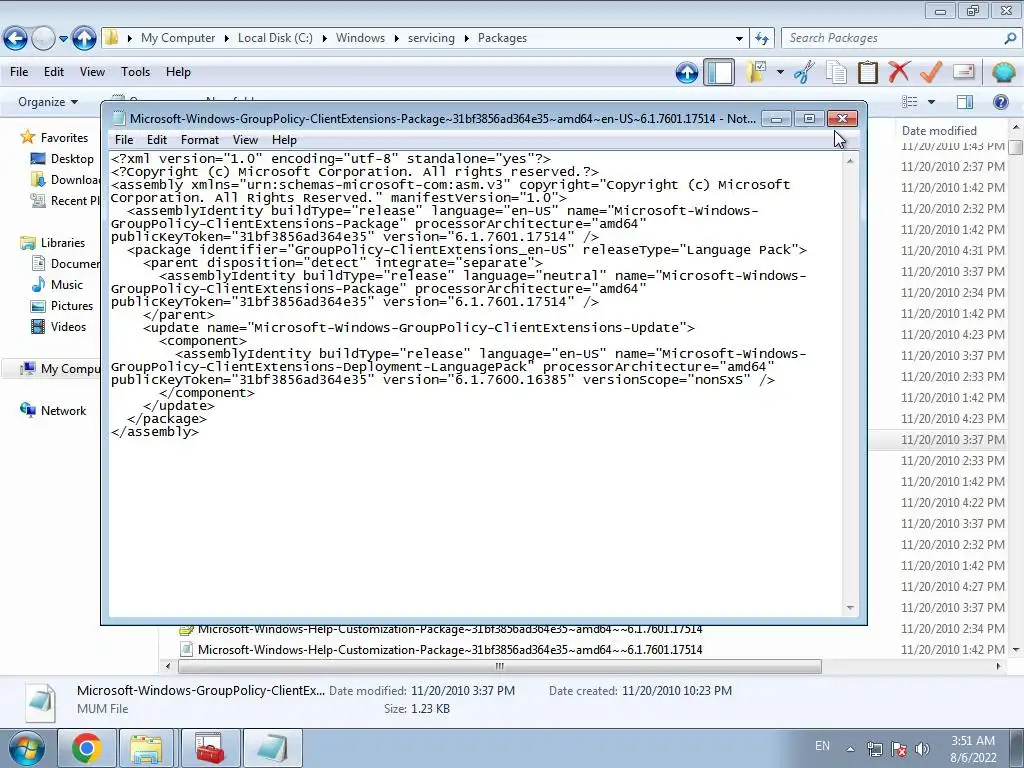Open the Explorer Help menu

178,72
